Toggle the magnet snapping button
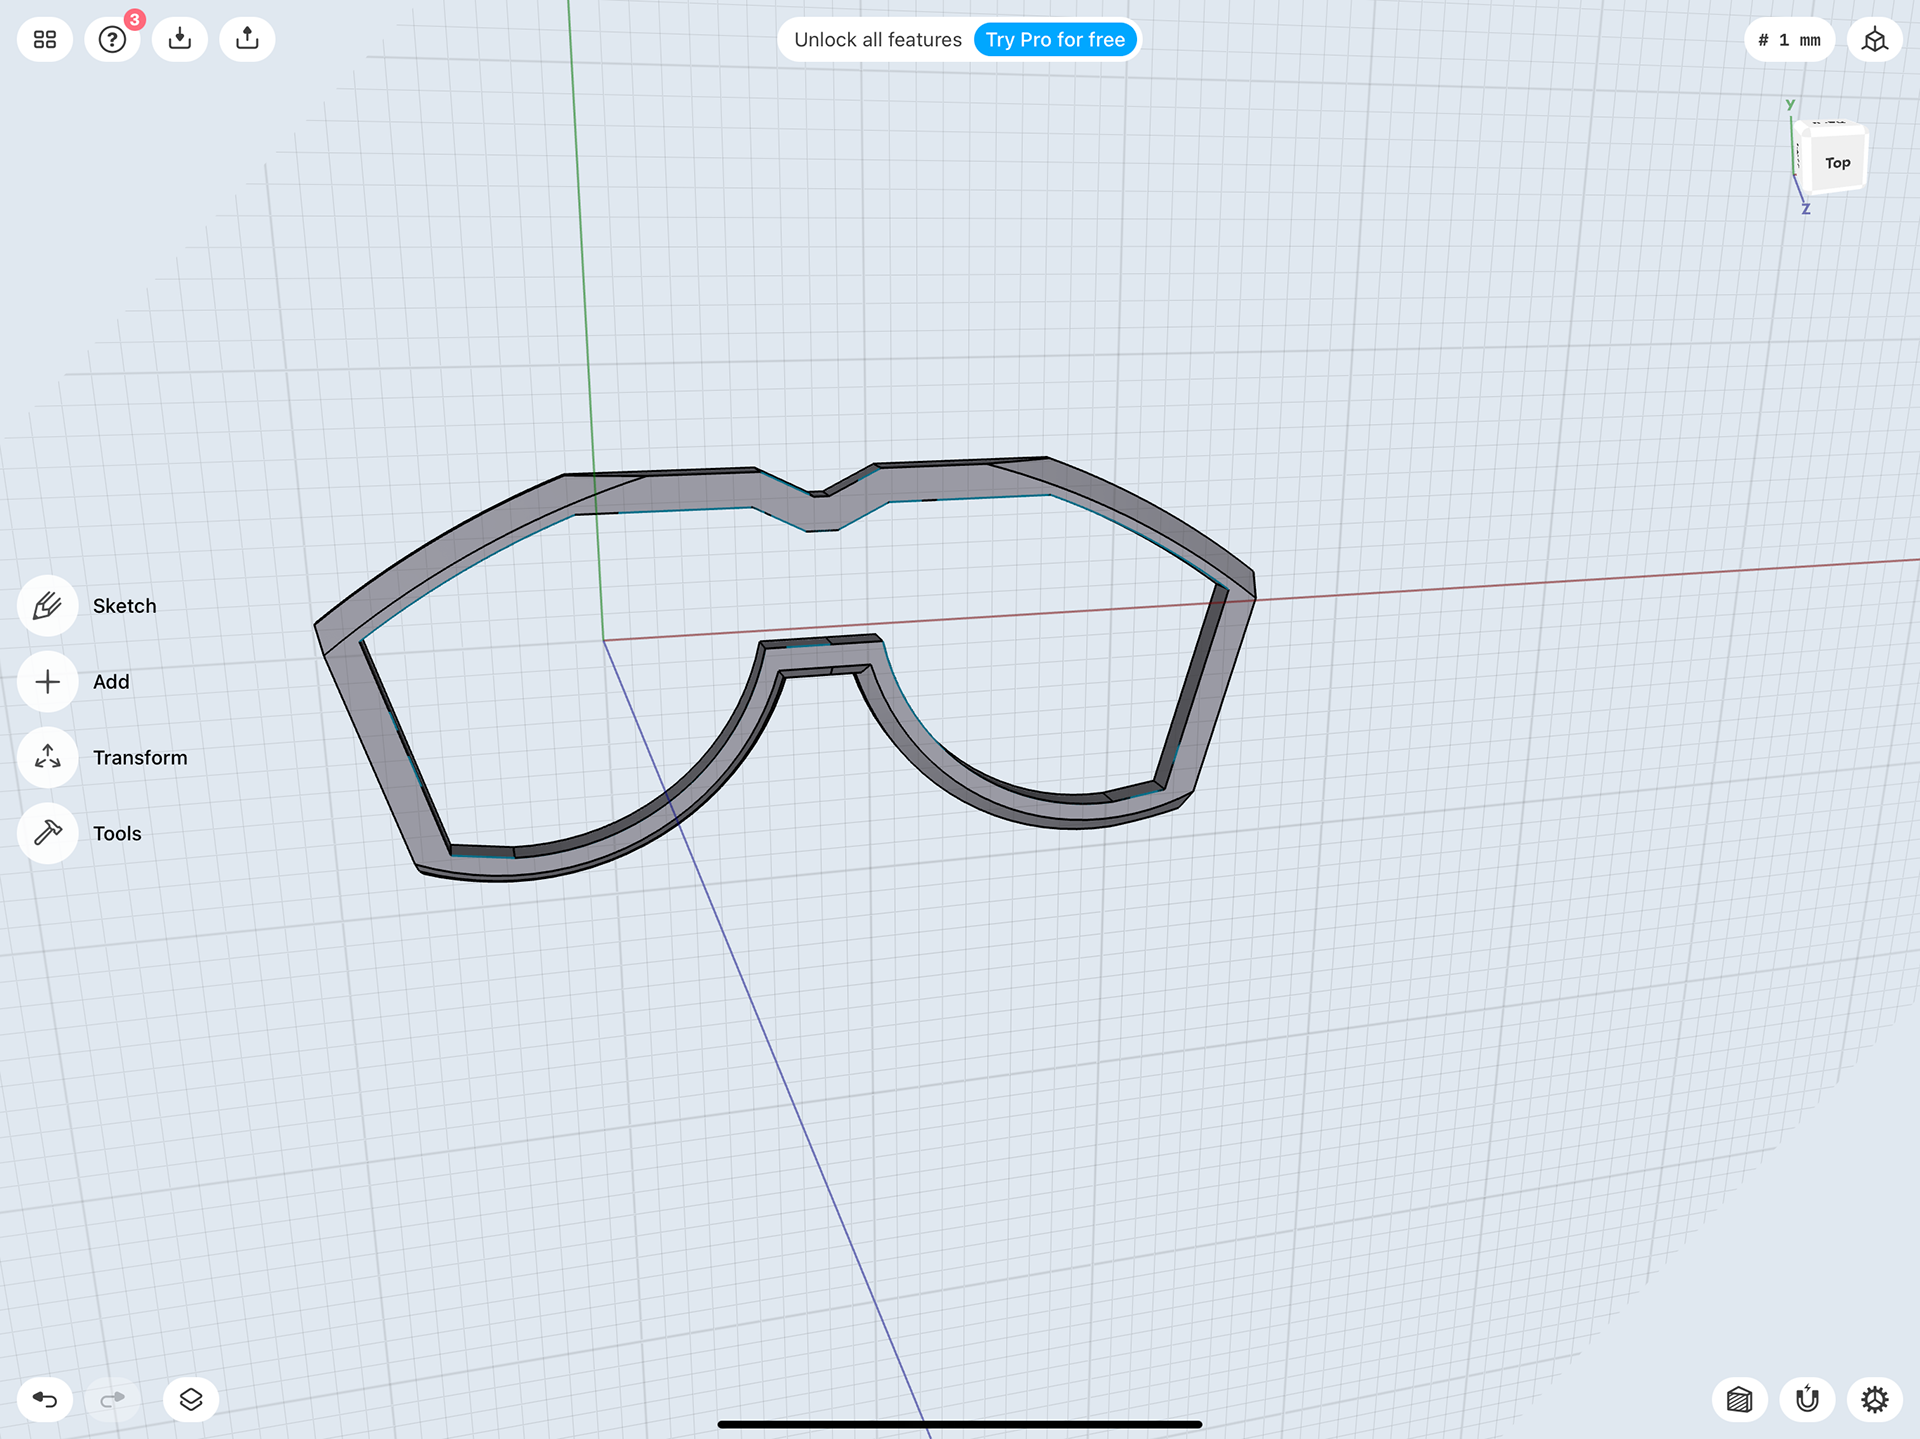1920x1439 pixels. [1807, 1399]
